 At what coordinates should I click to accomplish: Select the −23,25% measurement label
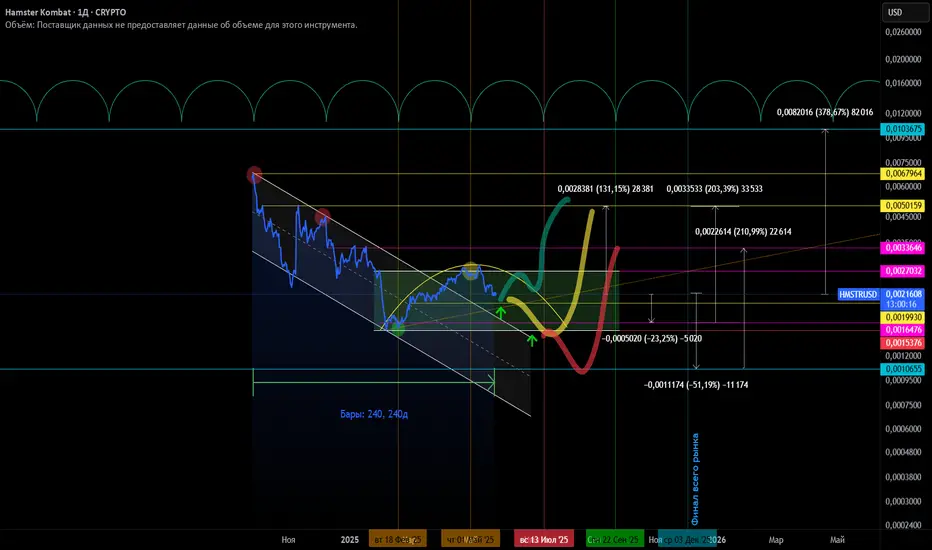pyautogui.click(x=652, y=339)
